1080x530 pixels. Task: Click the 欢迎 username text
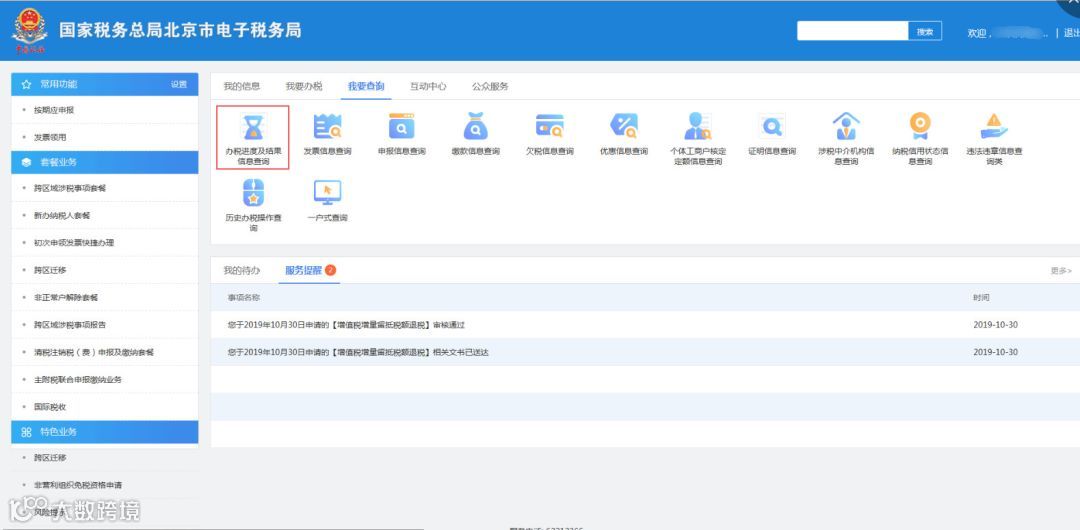[1008, 33]
